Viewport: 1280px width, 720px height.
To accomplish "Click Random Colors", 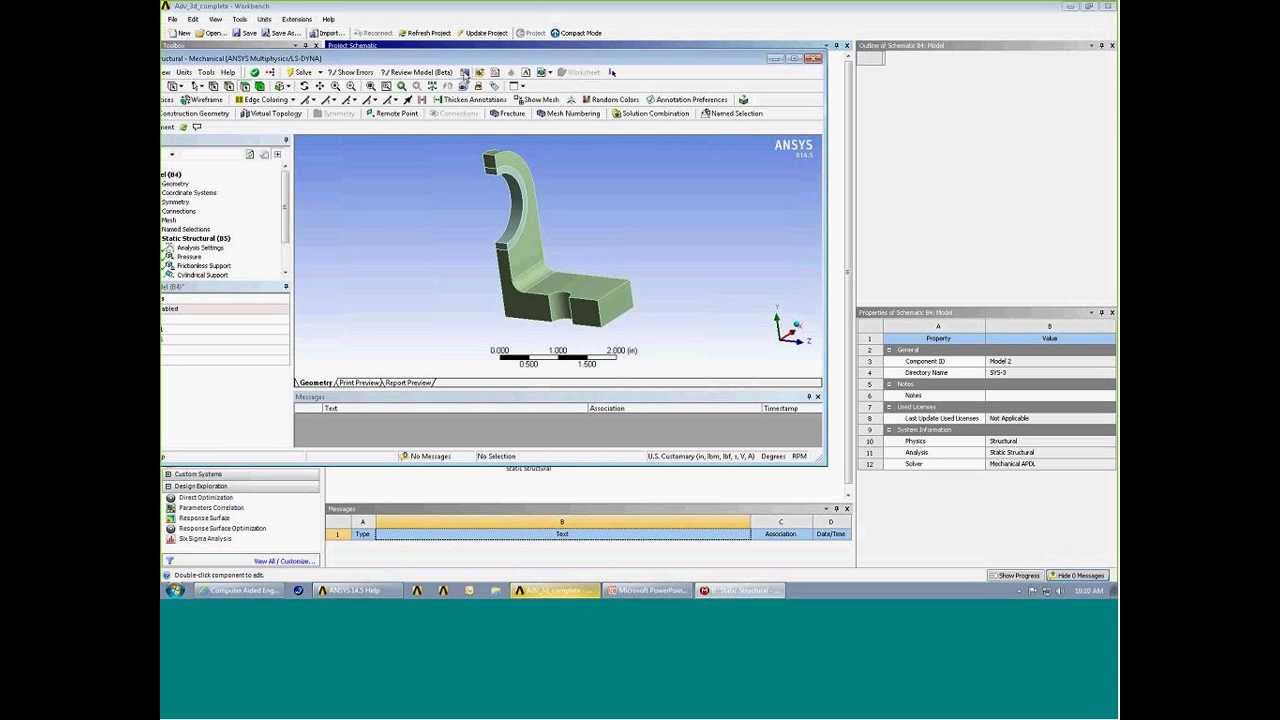I will (x=609, y=100).
